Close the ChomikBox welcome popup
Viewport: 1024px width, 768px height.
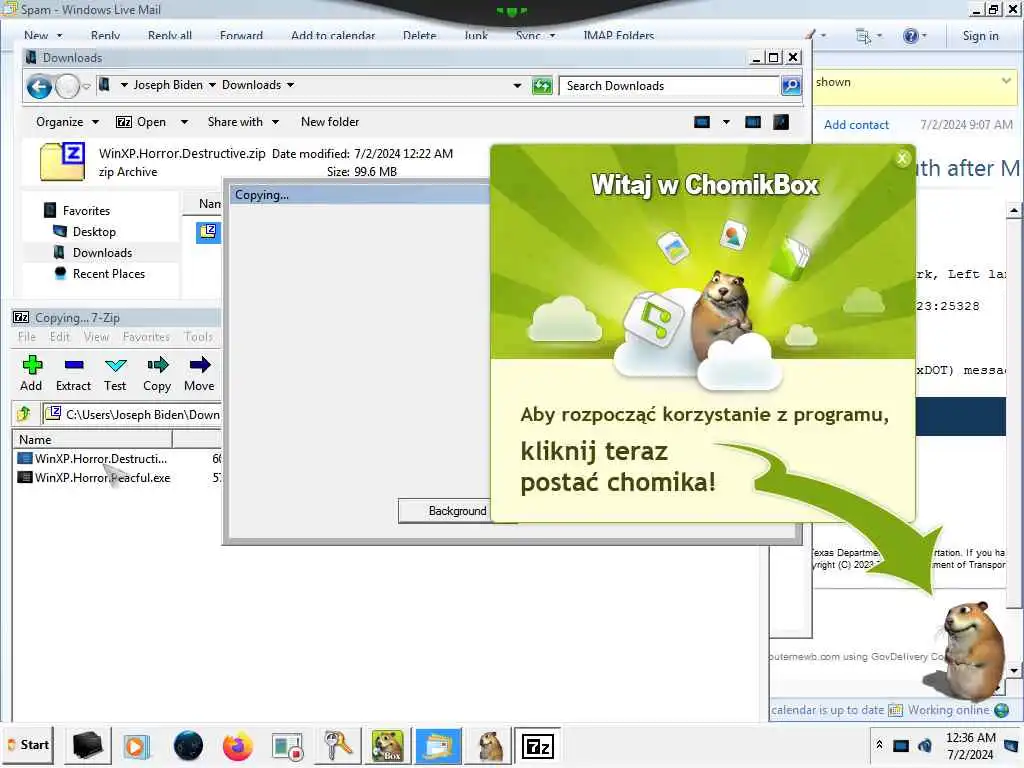click(903, 158)
